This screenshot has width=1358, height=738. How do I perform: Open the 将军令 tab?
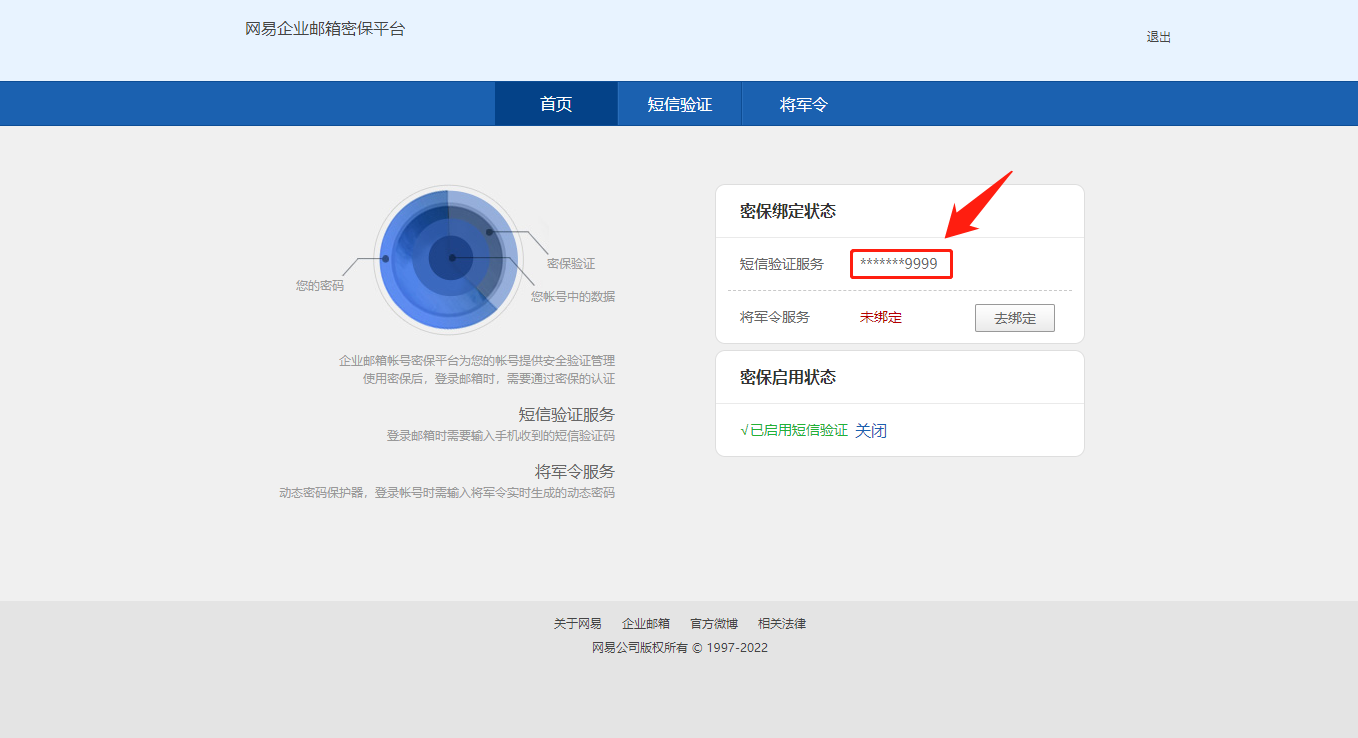click(x=804, y=104)
